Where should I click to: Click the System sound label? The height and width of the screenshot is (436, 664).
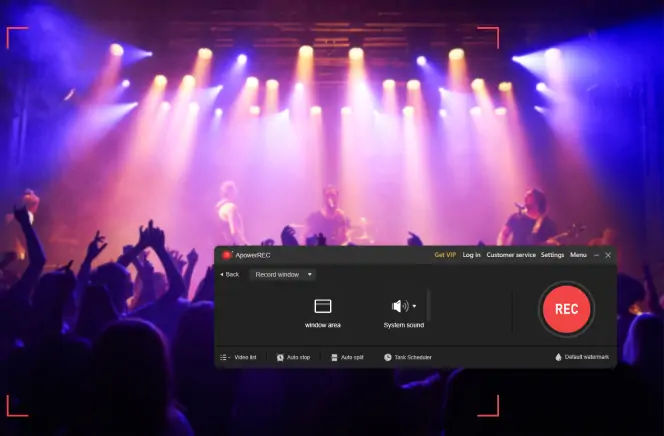click(x=404, y=325)
